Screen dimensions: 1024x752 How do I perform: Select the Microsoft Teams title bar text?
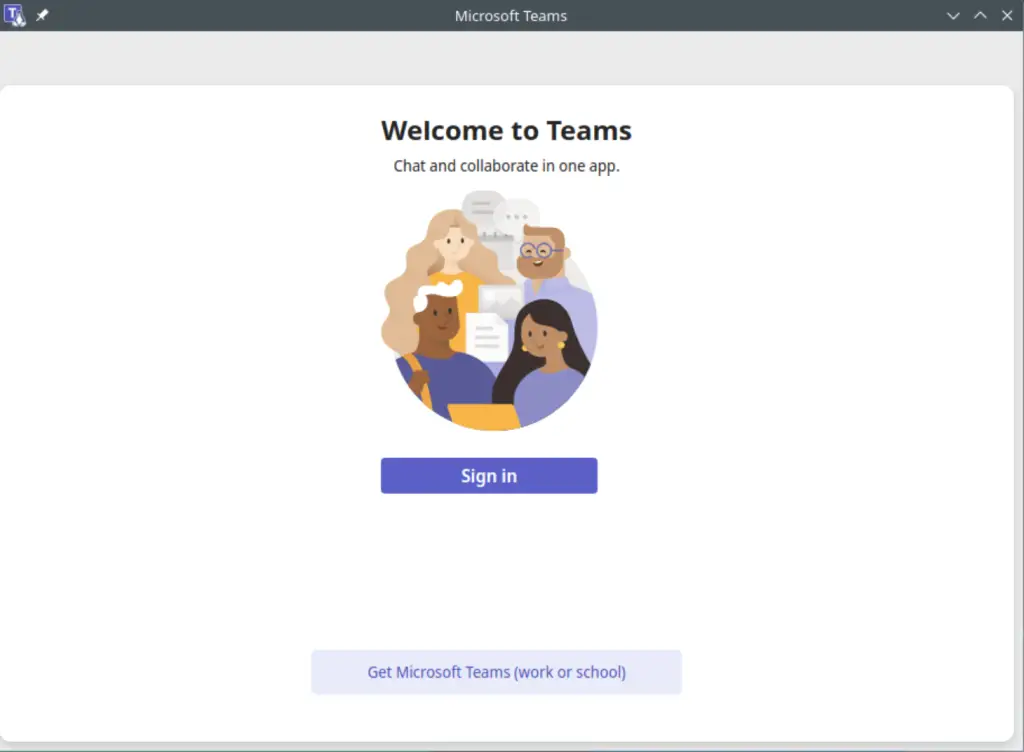[x=511, y=15]
